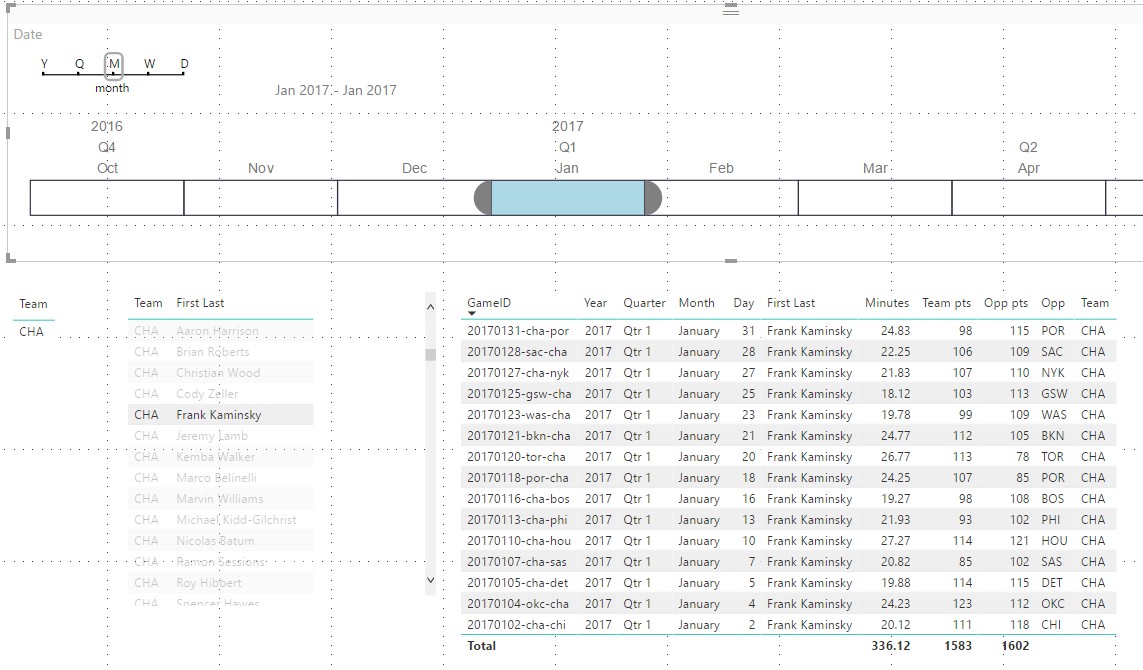Viewport: 1143px width, 670px height.
Task: Sort by Minutes column header
Action: [x=887, y=303]
